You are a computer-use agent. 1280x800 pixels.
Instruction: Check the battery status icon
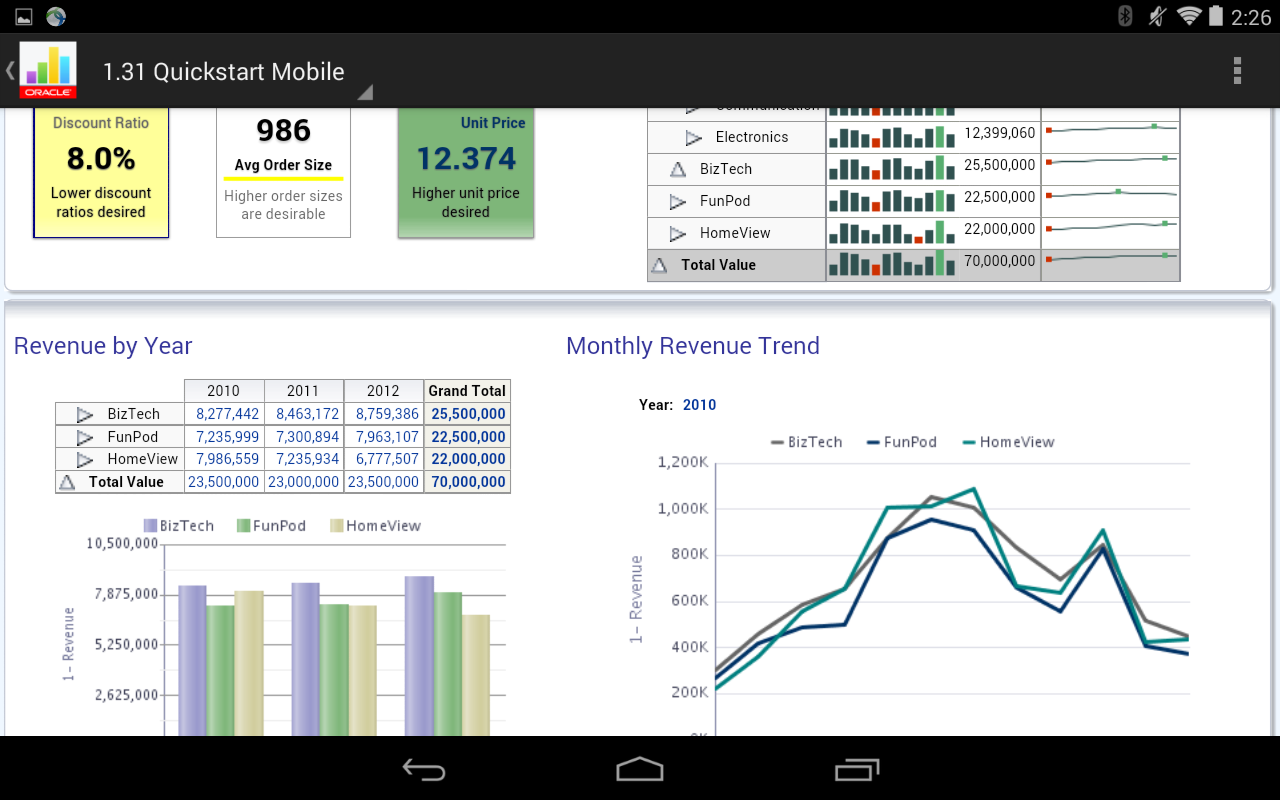tap(1216, 16)
